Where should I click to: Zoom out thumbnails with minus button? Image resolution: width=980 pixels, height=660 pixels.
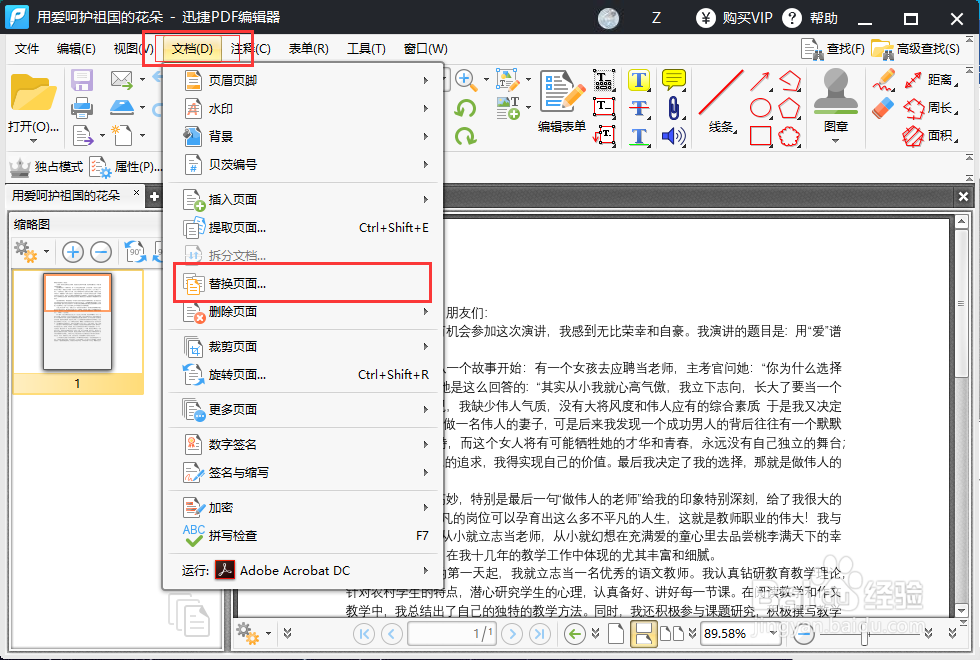pyautogui.click(x=101, y=252)
